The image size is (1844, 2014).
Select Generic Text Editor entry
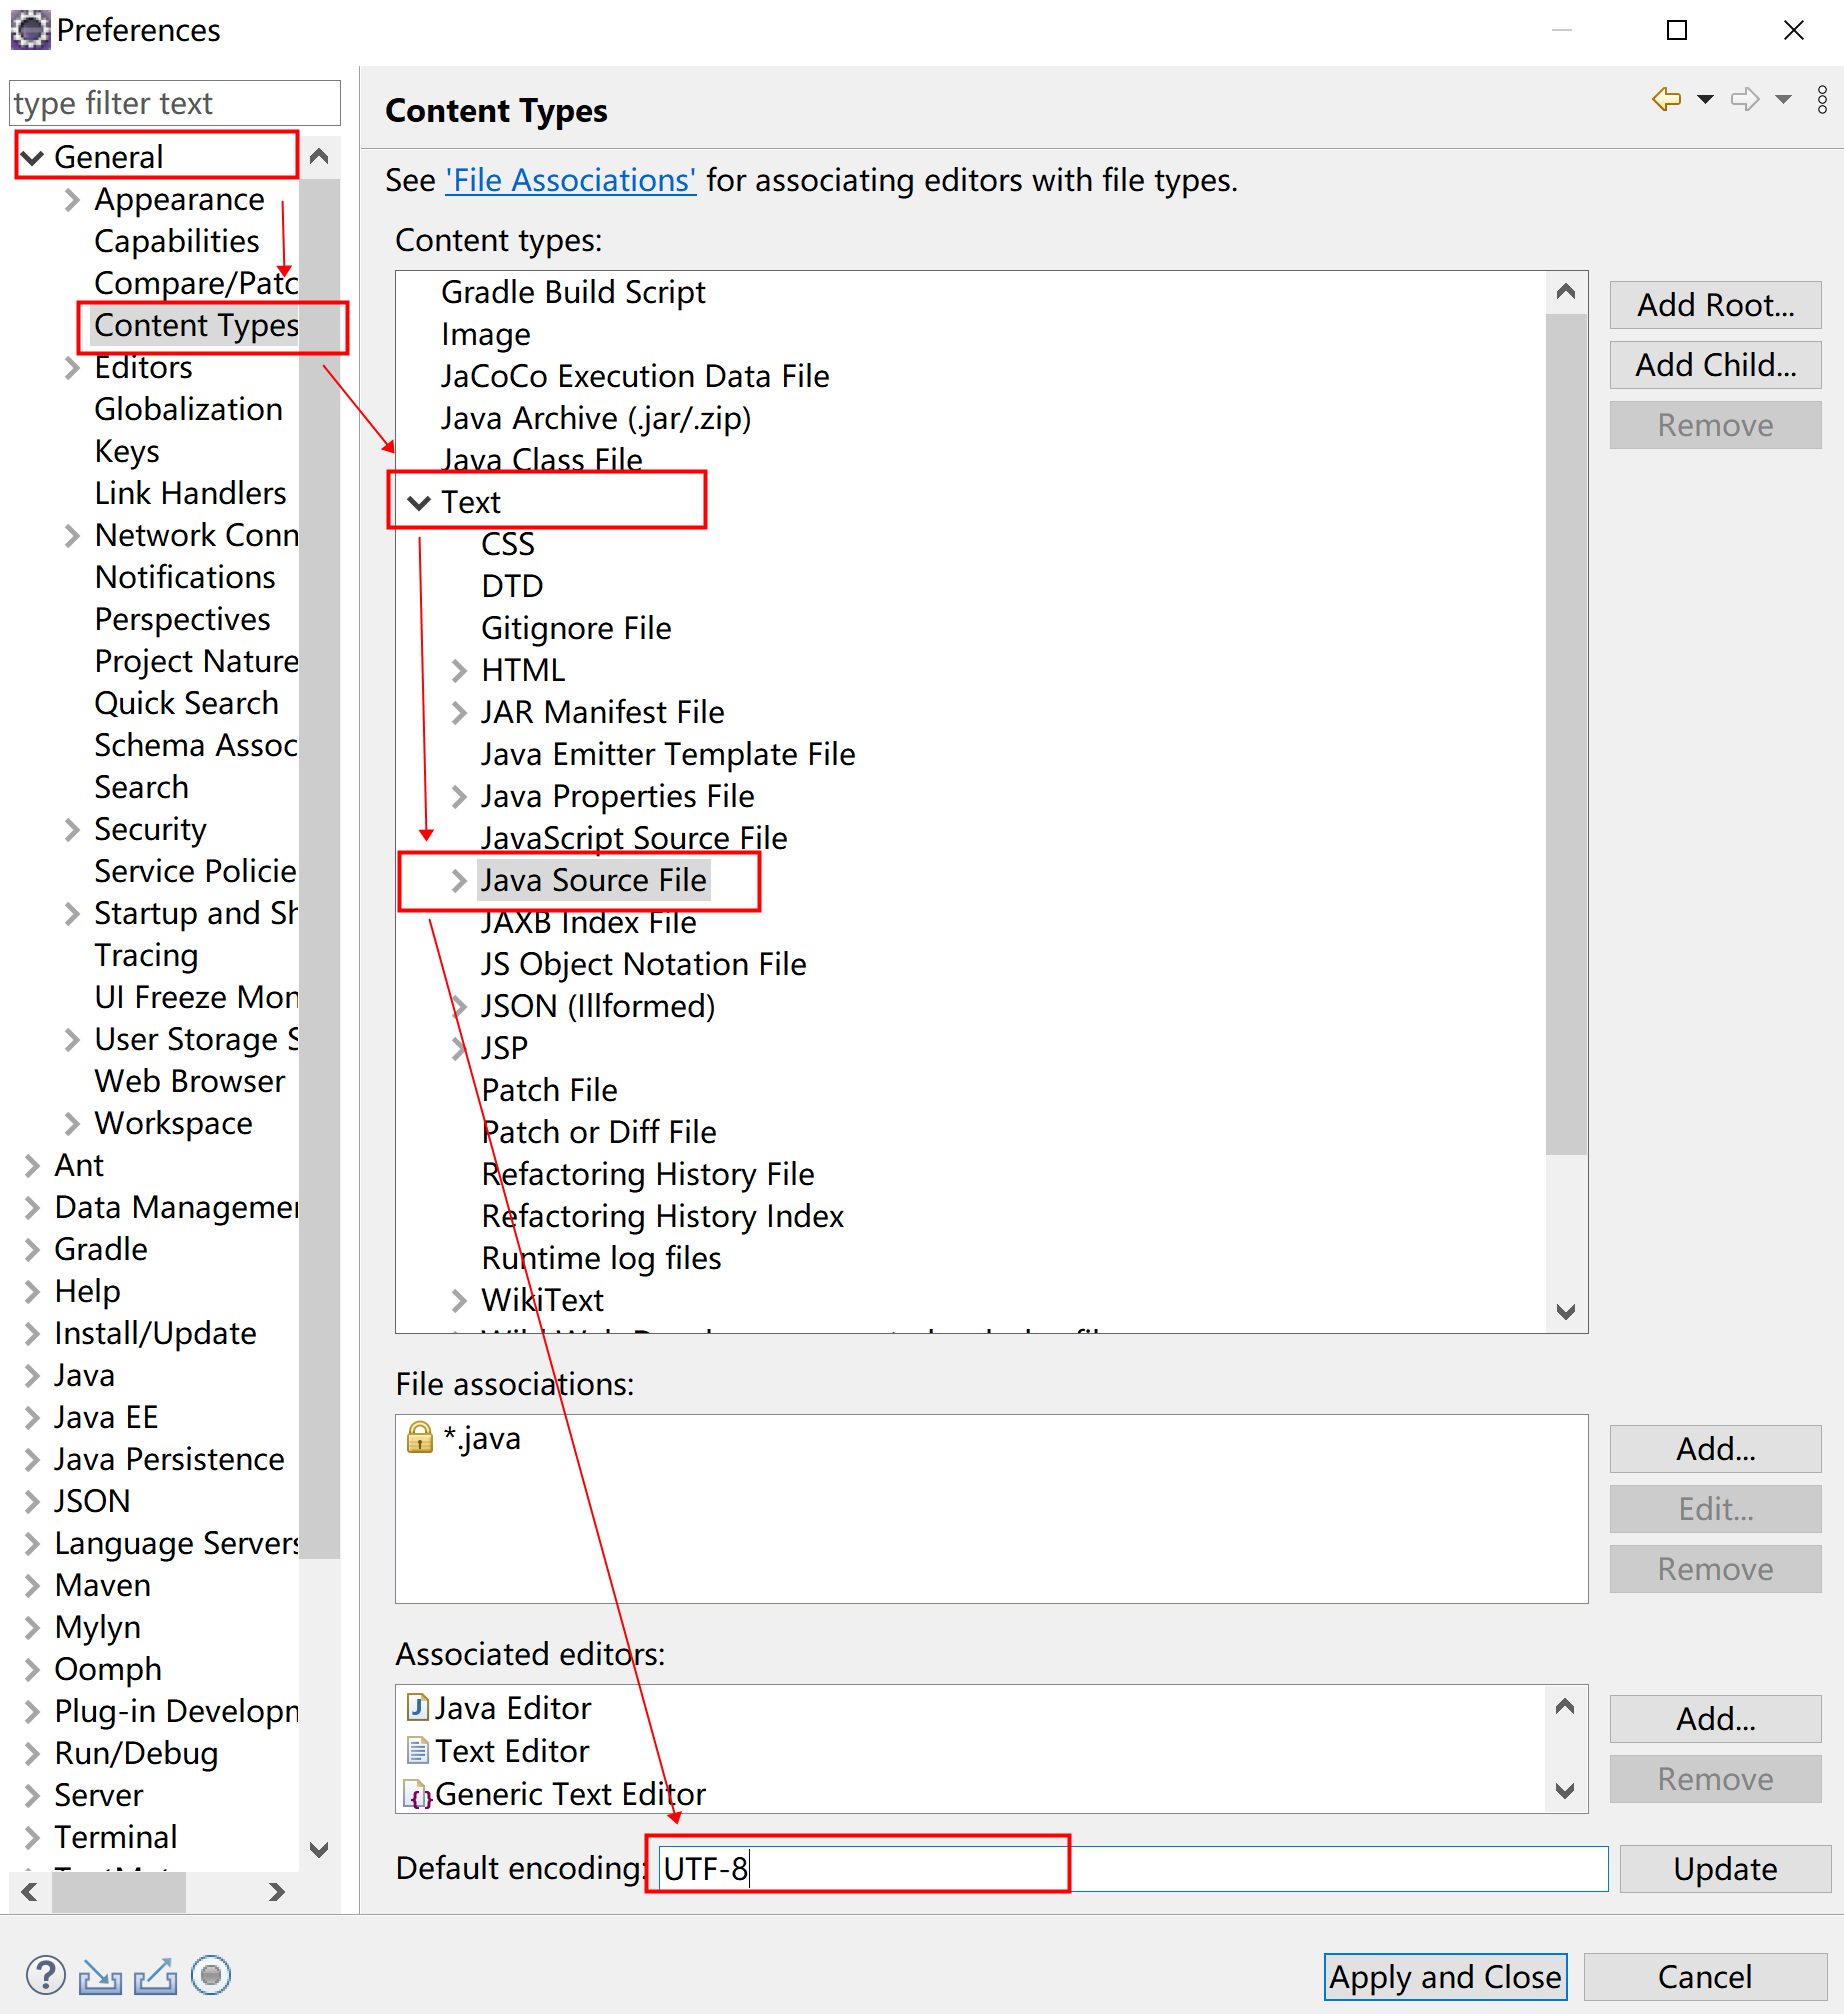point(556,1794)
